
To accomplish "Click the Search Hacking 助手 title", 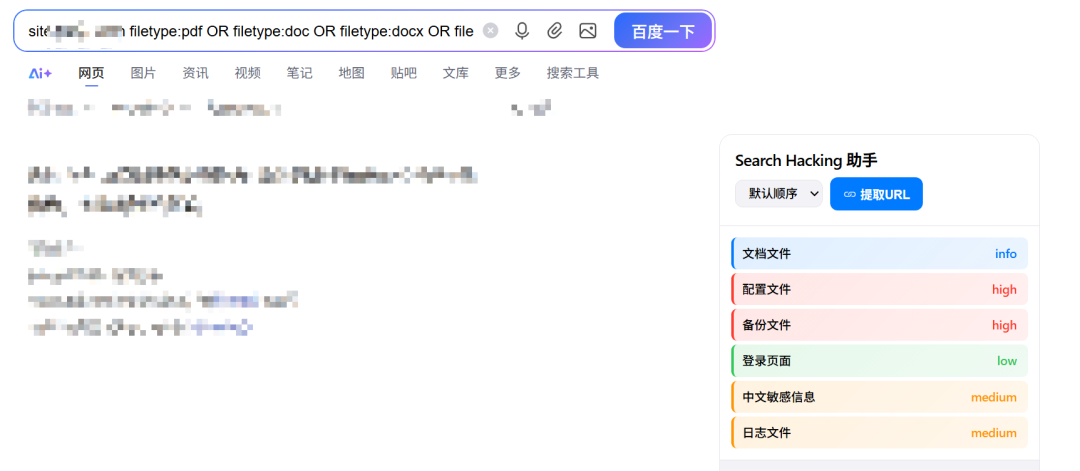I will (x=806, y=160).
